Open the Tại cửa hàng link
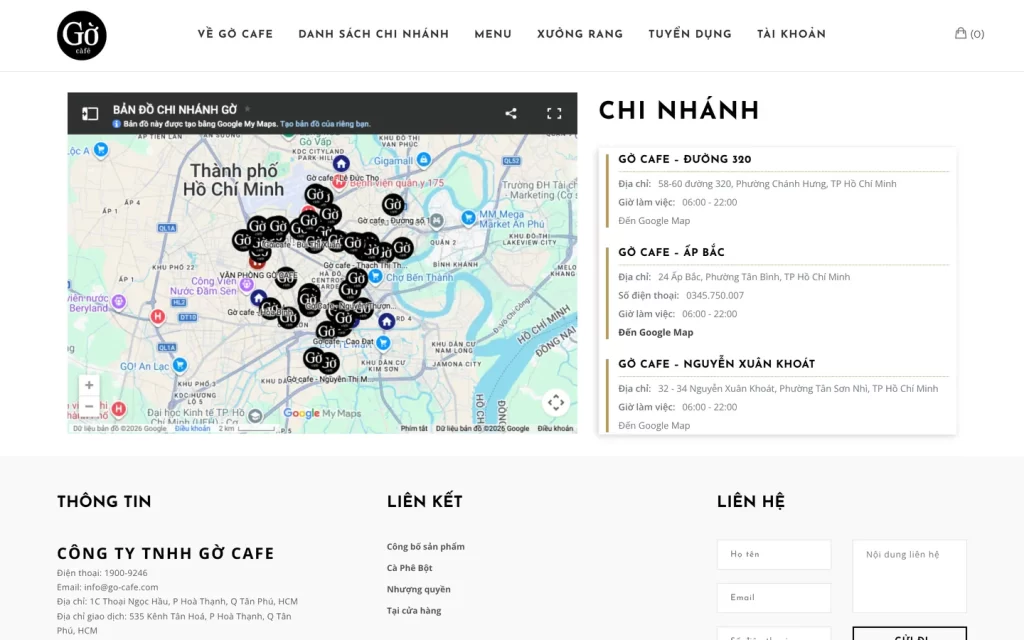Image resolution: width=1024 pixels, height=640 pixels. coord(414,611)
